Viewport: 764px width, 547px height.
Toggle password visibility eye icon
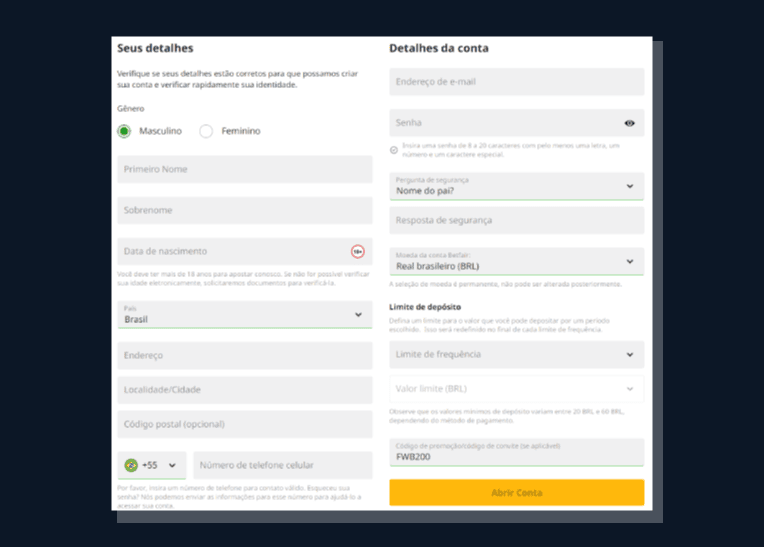pos(630,123)
